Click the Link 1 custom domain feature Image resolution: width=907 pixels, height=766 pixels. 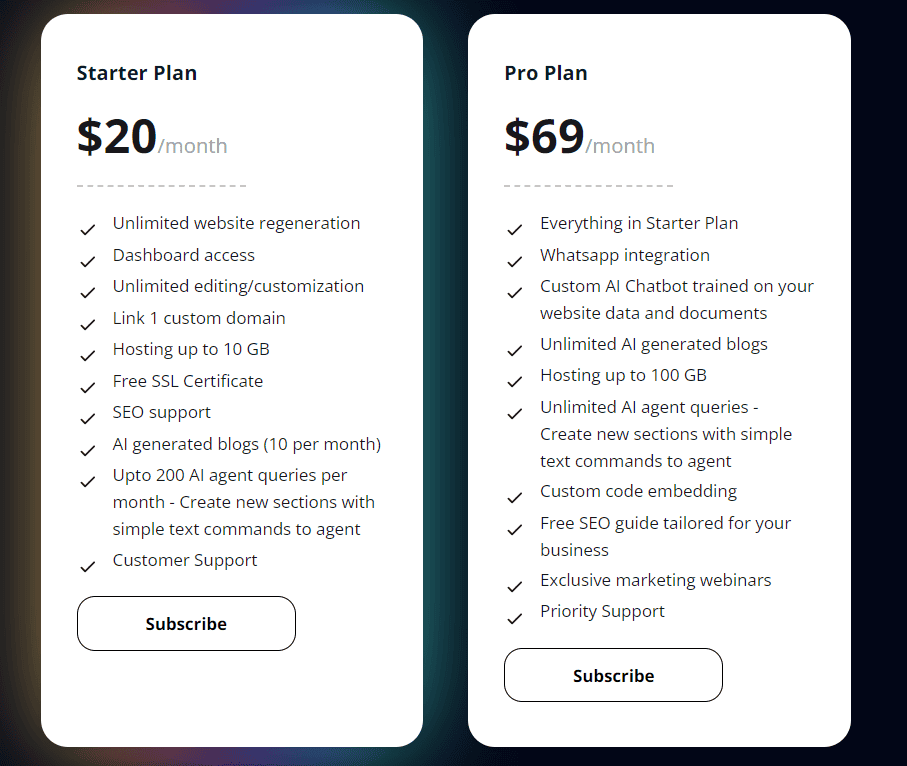(198, 317)
